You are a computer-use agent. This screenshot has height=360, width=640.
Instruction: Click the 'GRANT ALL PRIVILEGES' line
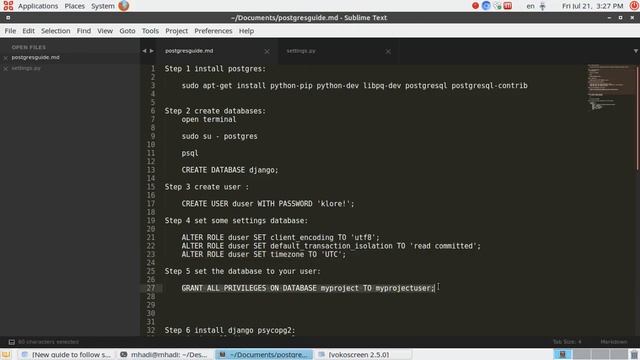pos(308,288)
